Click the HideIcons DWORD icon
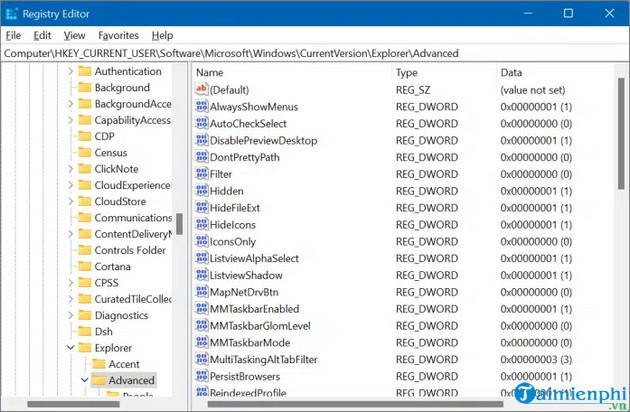630x412 pixels. (201, 225)
